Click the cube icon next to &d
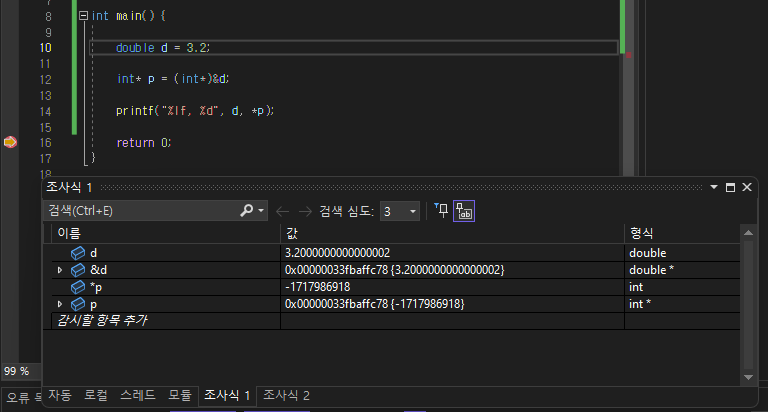Screen dimensions: 768x412 78,270
